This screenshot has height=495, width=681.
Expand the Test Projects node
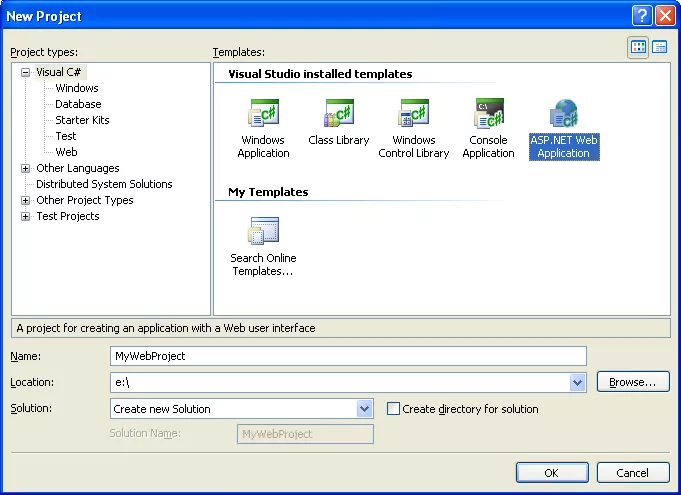point(26,216)
